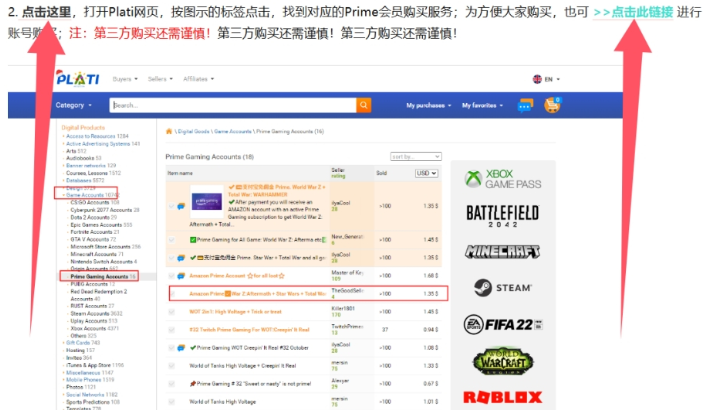This screenshot has width=705, height=410.
Task: Click the Steam logo
Action: click(x=502, y=288)
